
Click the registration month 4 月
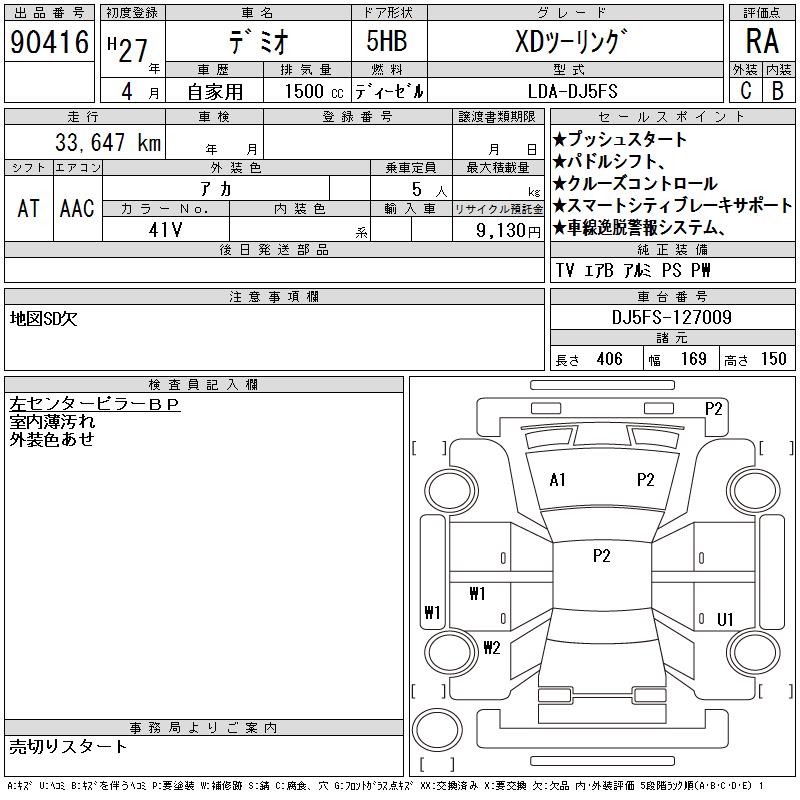pos(140,92)
